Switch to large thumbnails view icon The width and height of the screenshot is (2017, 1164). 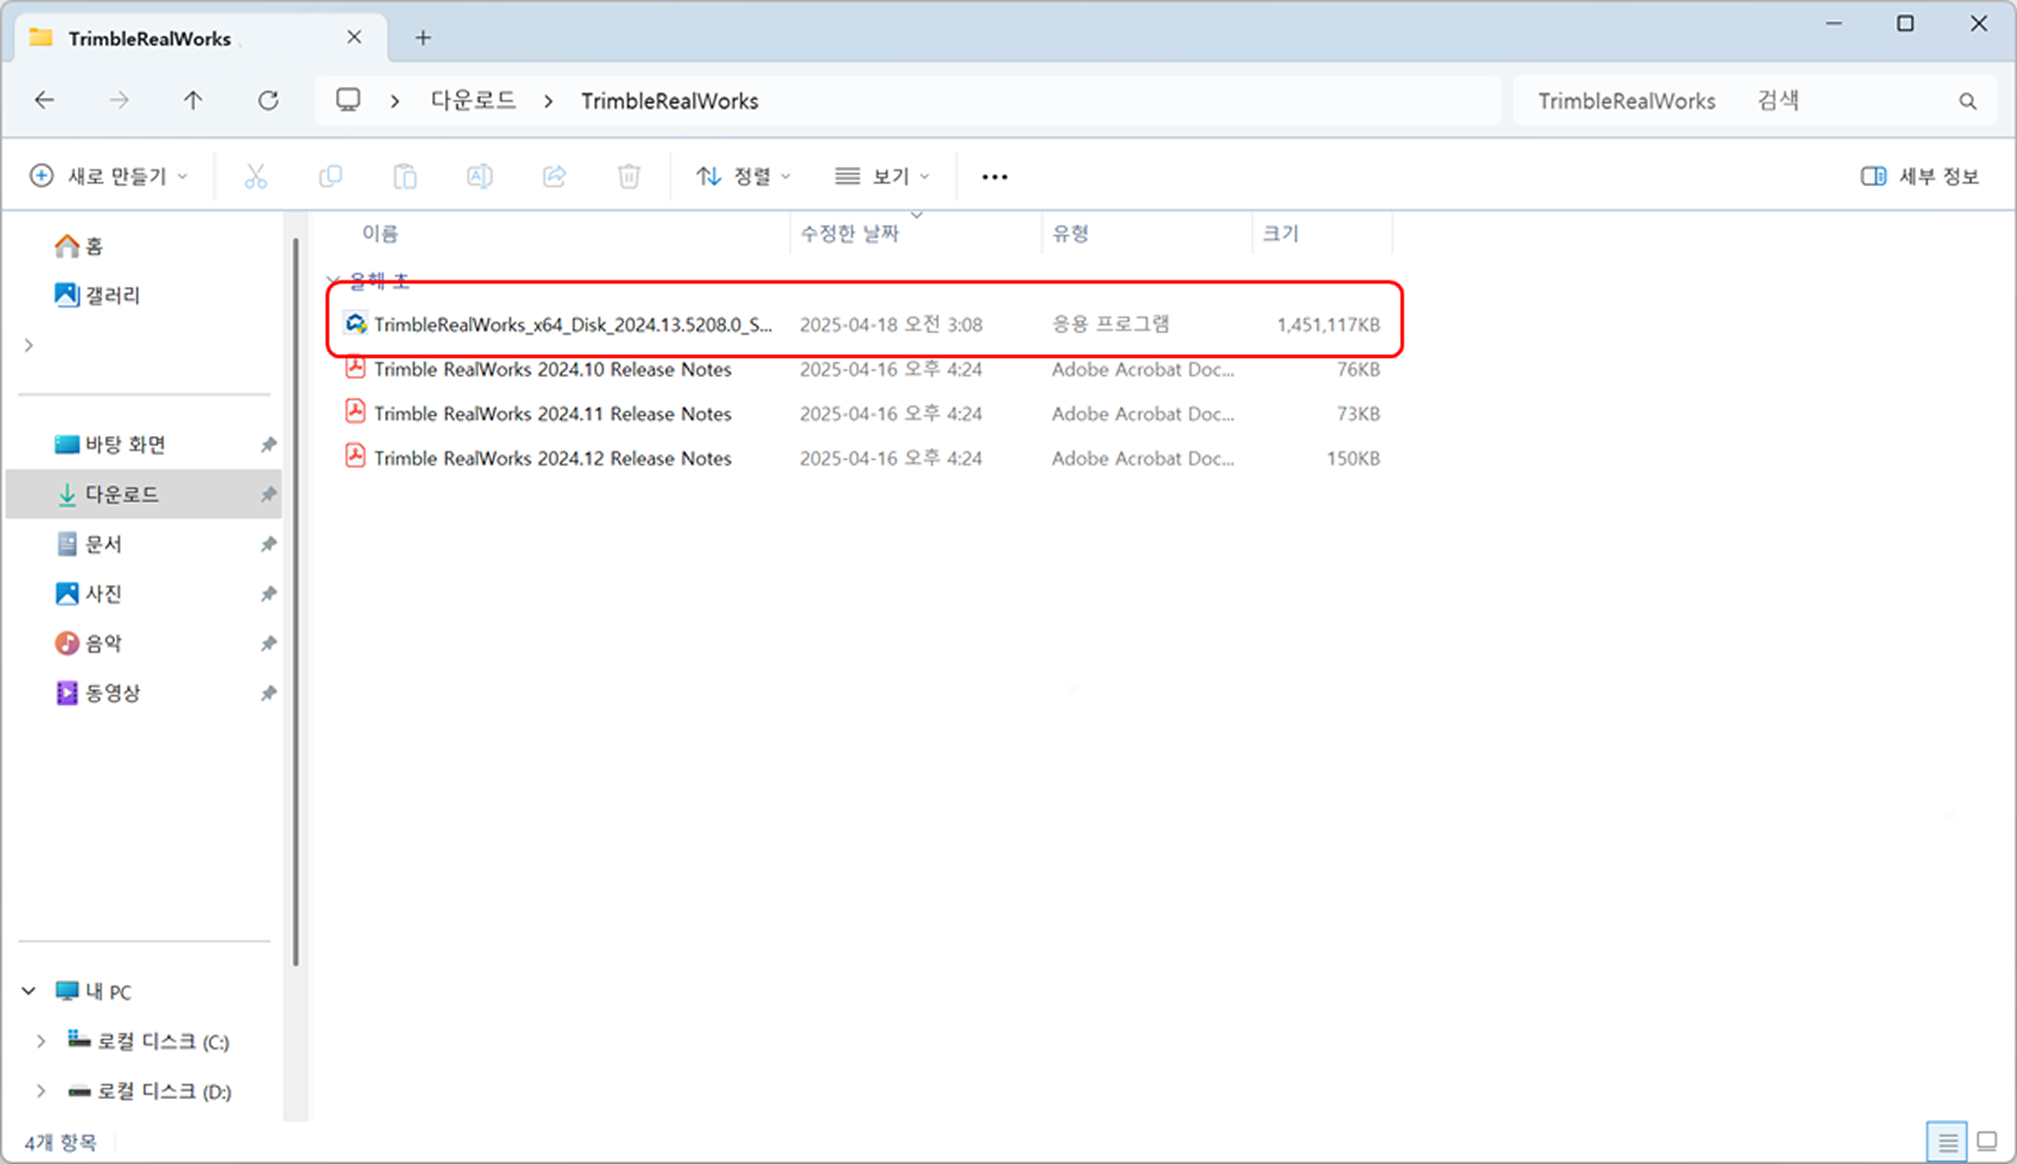coord(1988,1141)
